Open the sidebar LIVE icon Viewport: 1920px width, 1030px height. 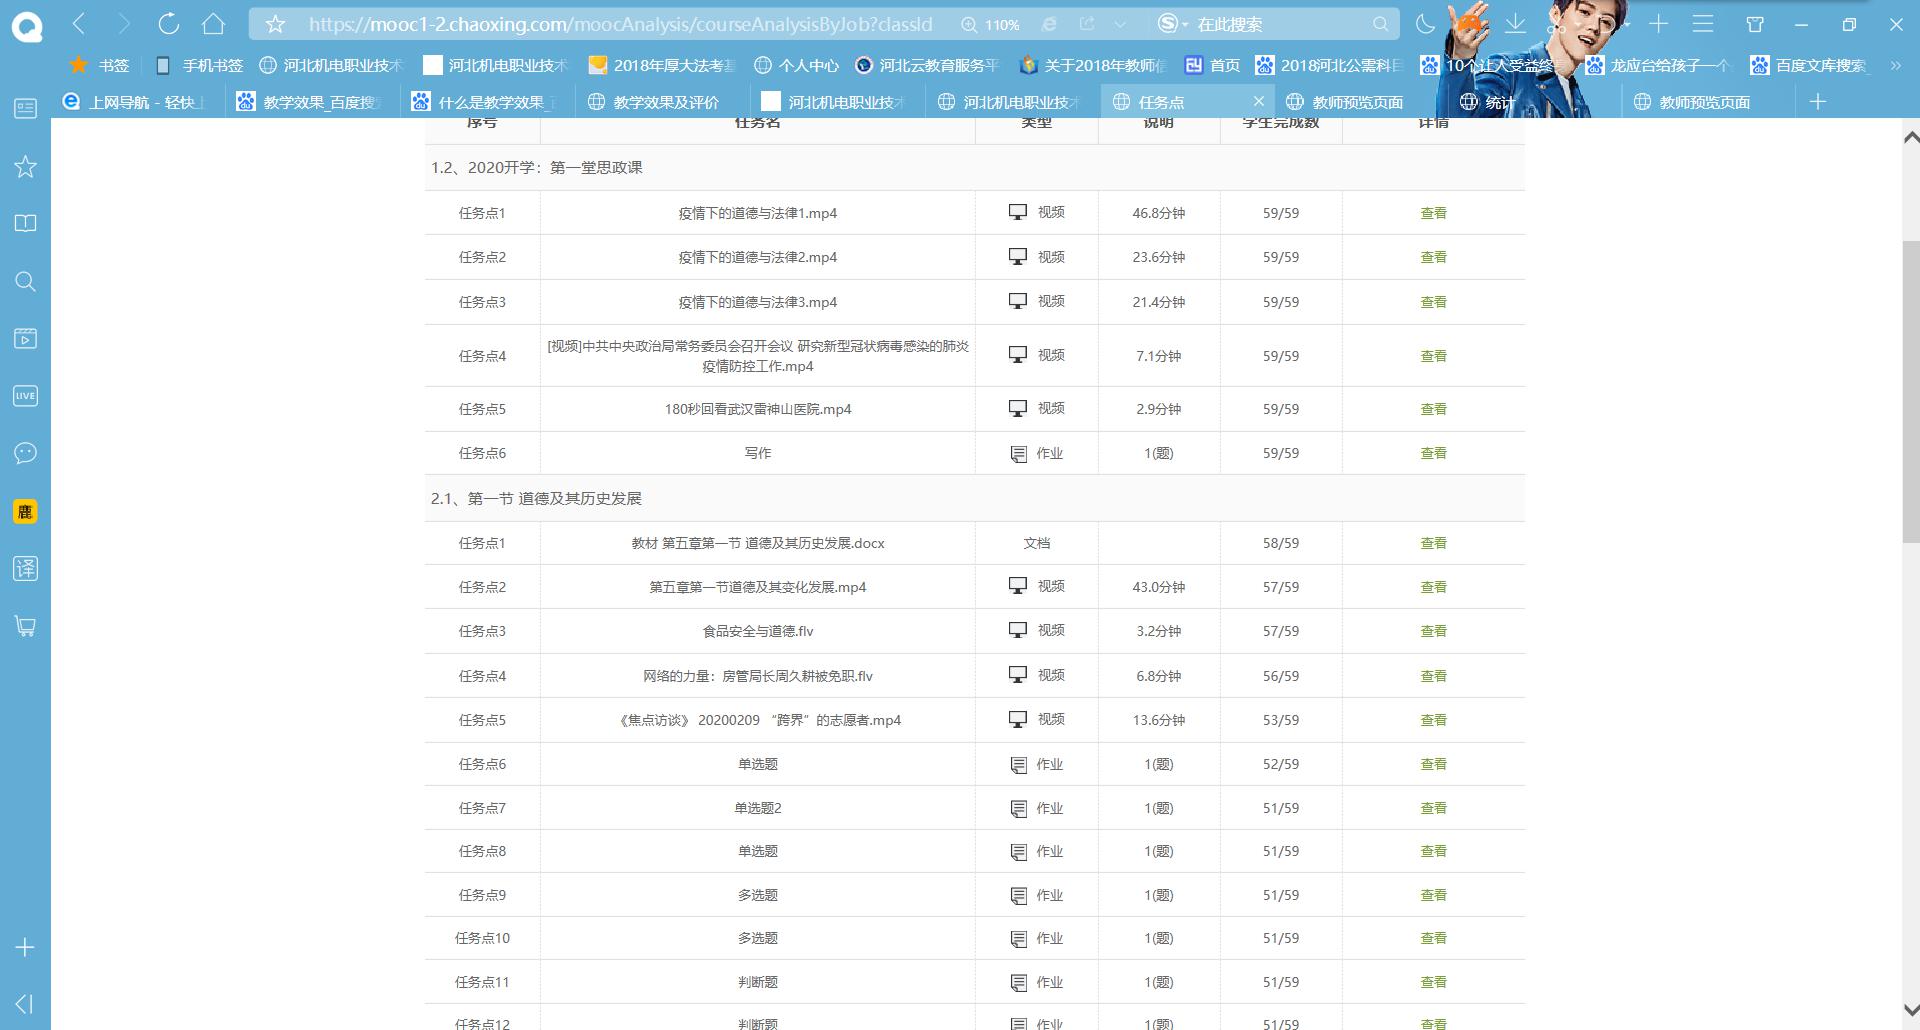tap(25, 396)
